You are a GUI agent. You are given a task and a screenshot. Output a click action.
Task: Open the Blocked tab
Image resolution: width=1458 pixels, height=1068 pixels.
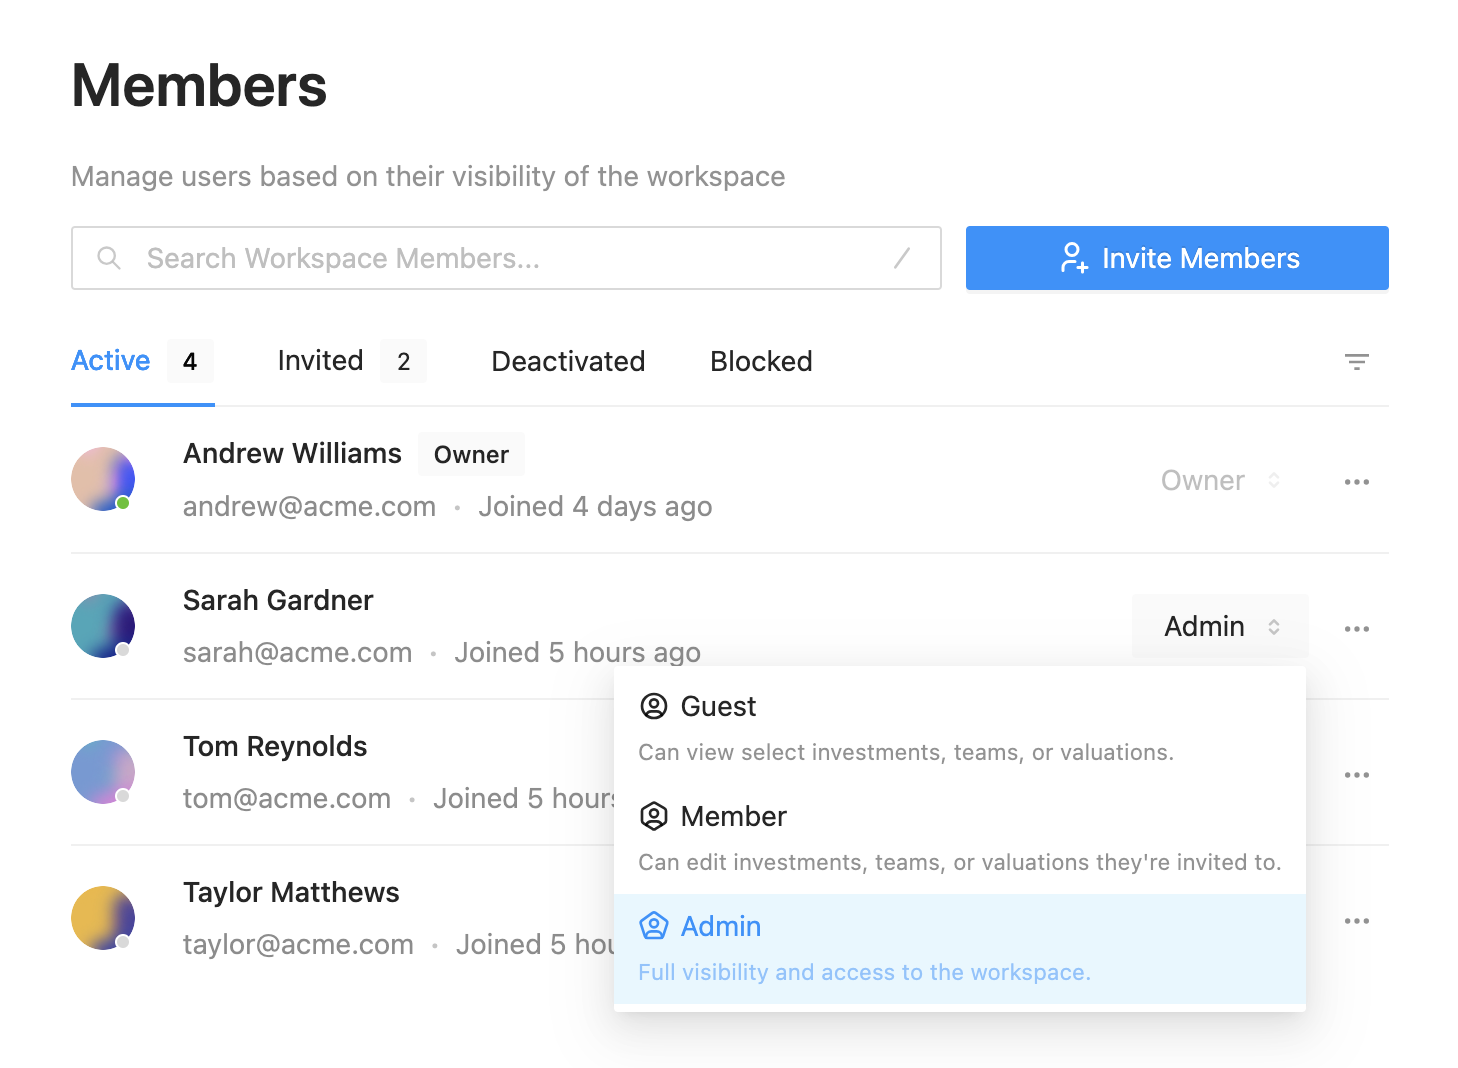pos(761,361)
